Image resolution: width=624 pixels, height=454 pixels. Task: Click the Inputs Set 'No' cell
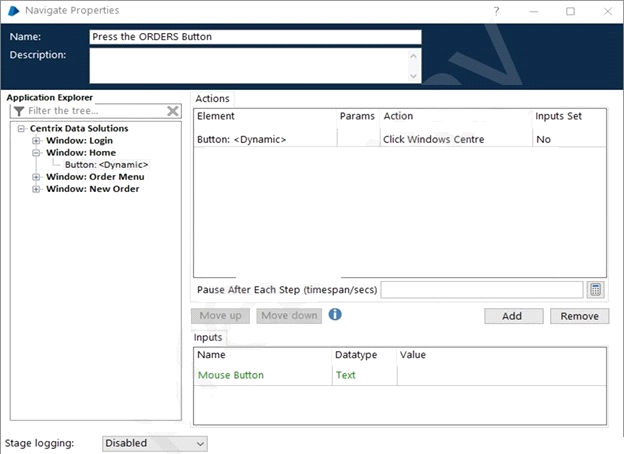569,139
